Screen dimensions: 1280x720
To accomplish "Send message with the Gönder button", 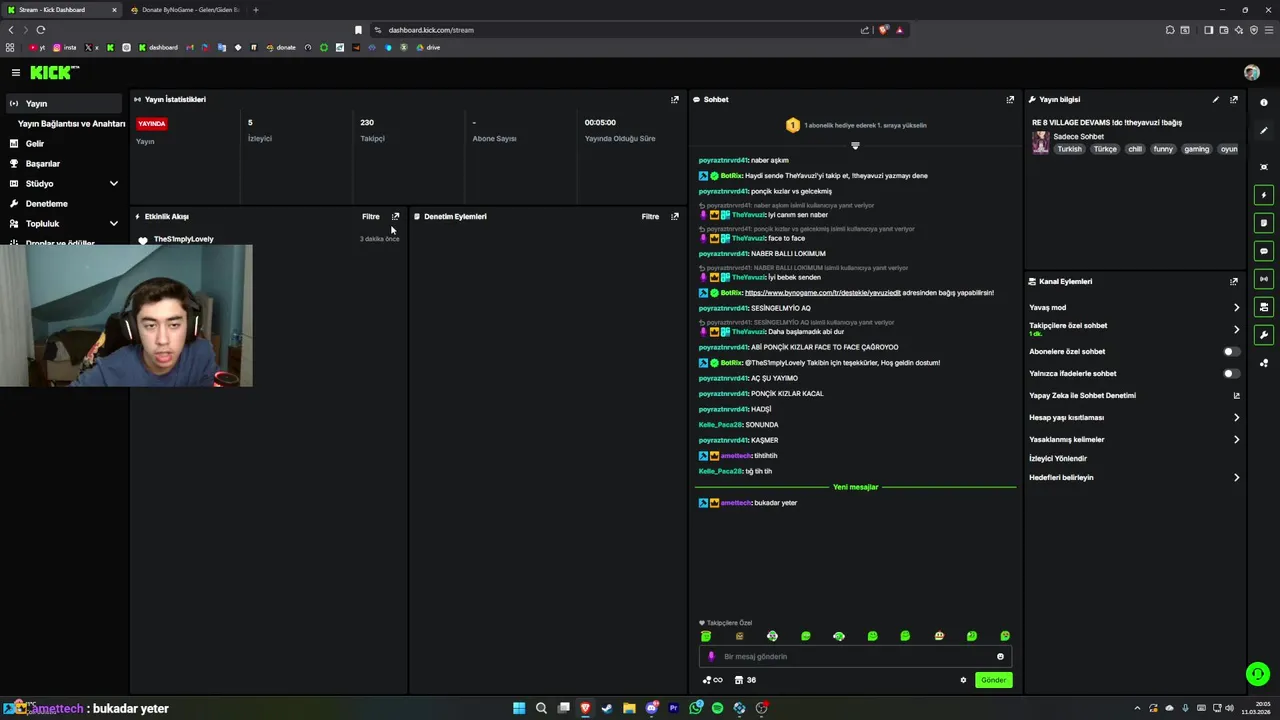I will pos(993,680).
